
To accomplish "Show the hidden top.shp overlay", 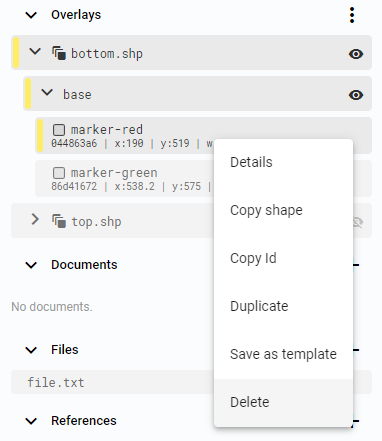I will click(x=358, y=222).
